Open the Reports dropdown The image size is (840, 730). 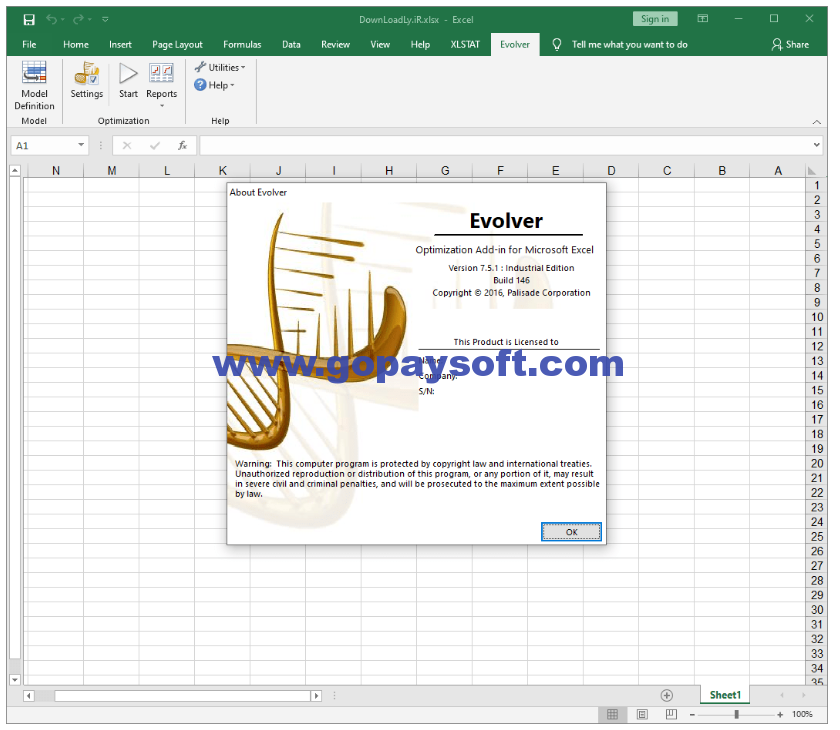pyautogui.click(x=161, y=85)
